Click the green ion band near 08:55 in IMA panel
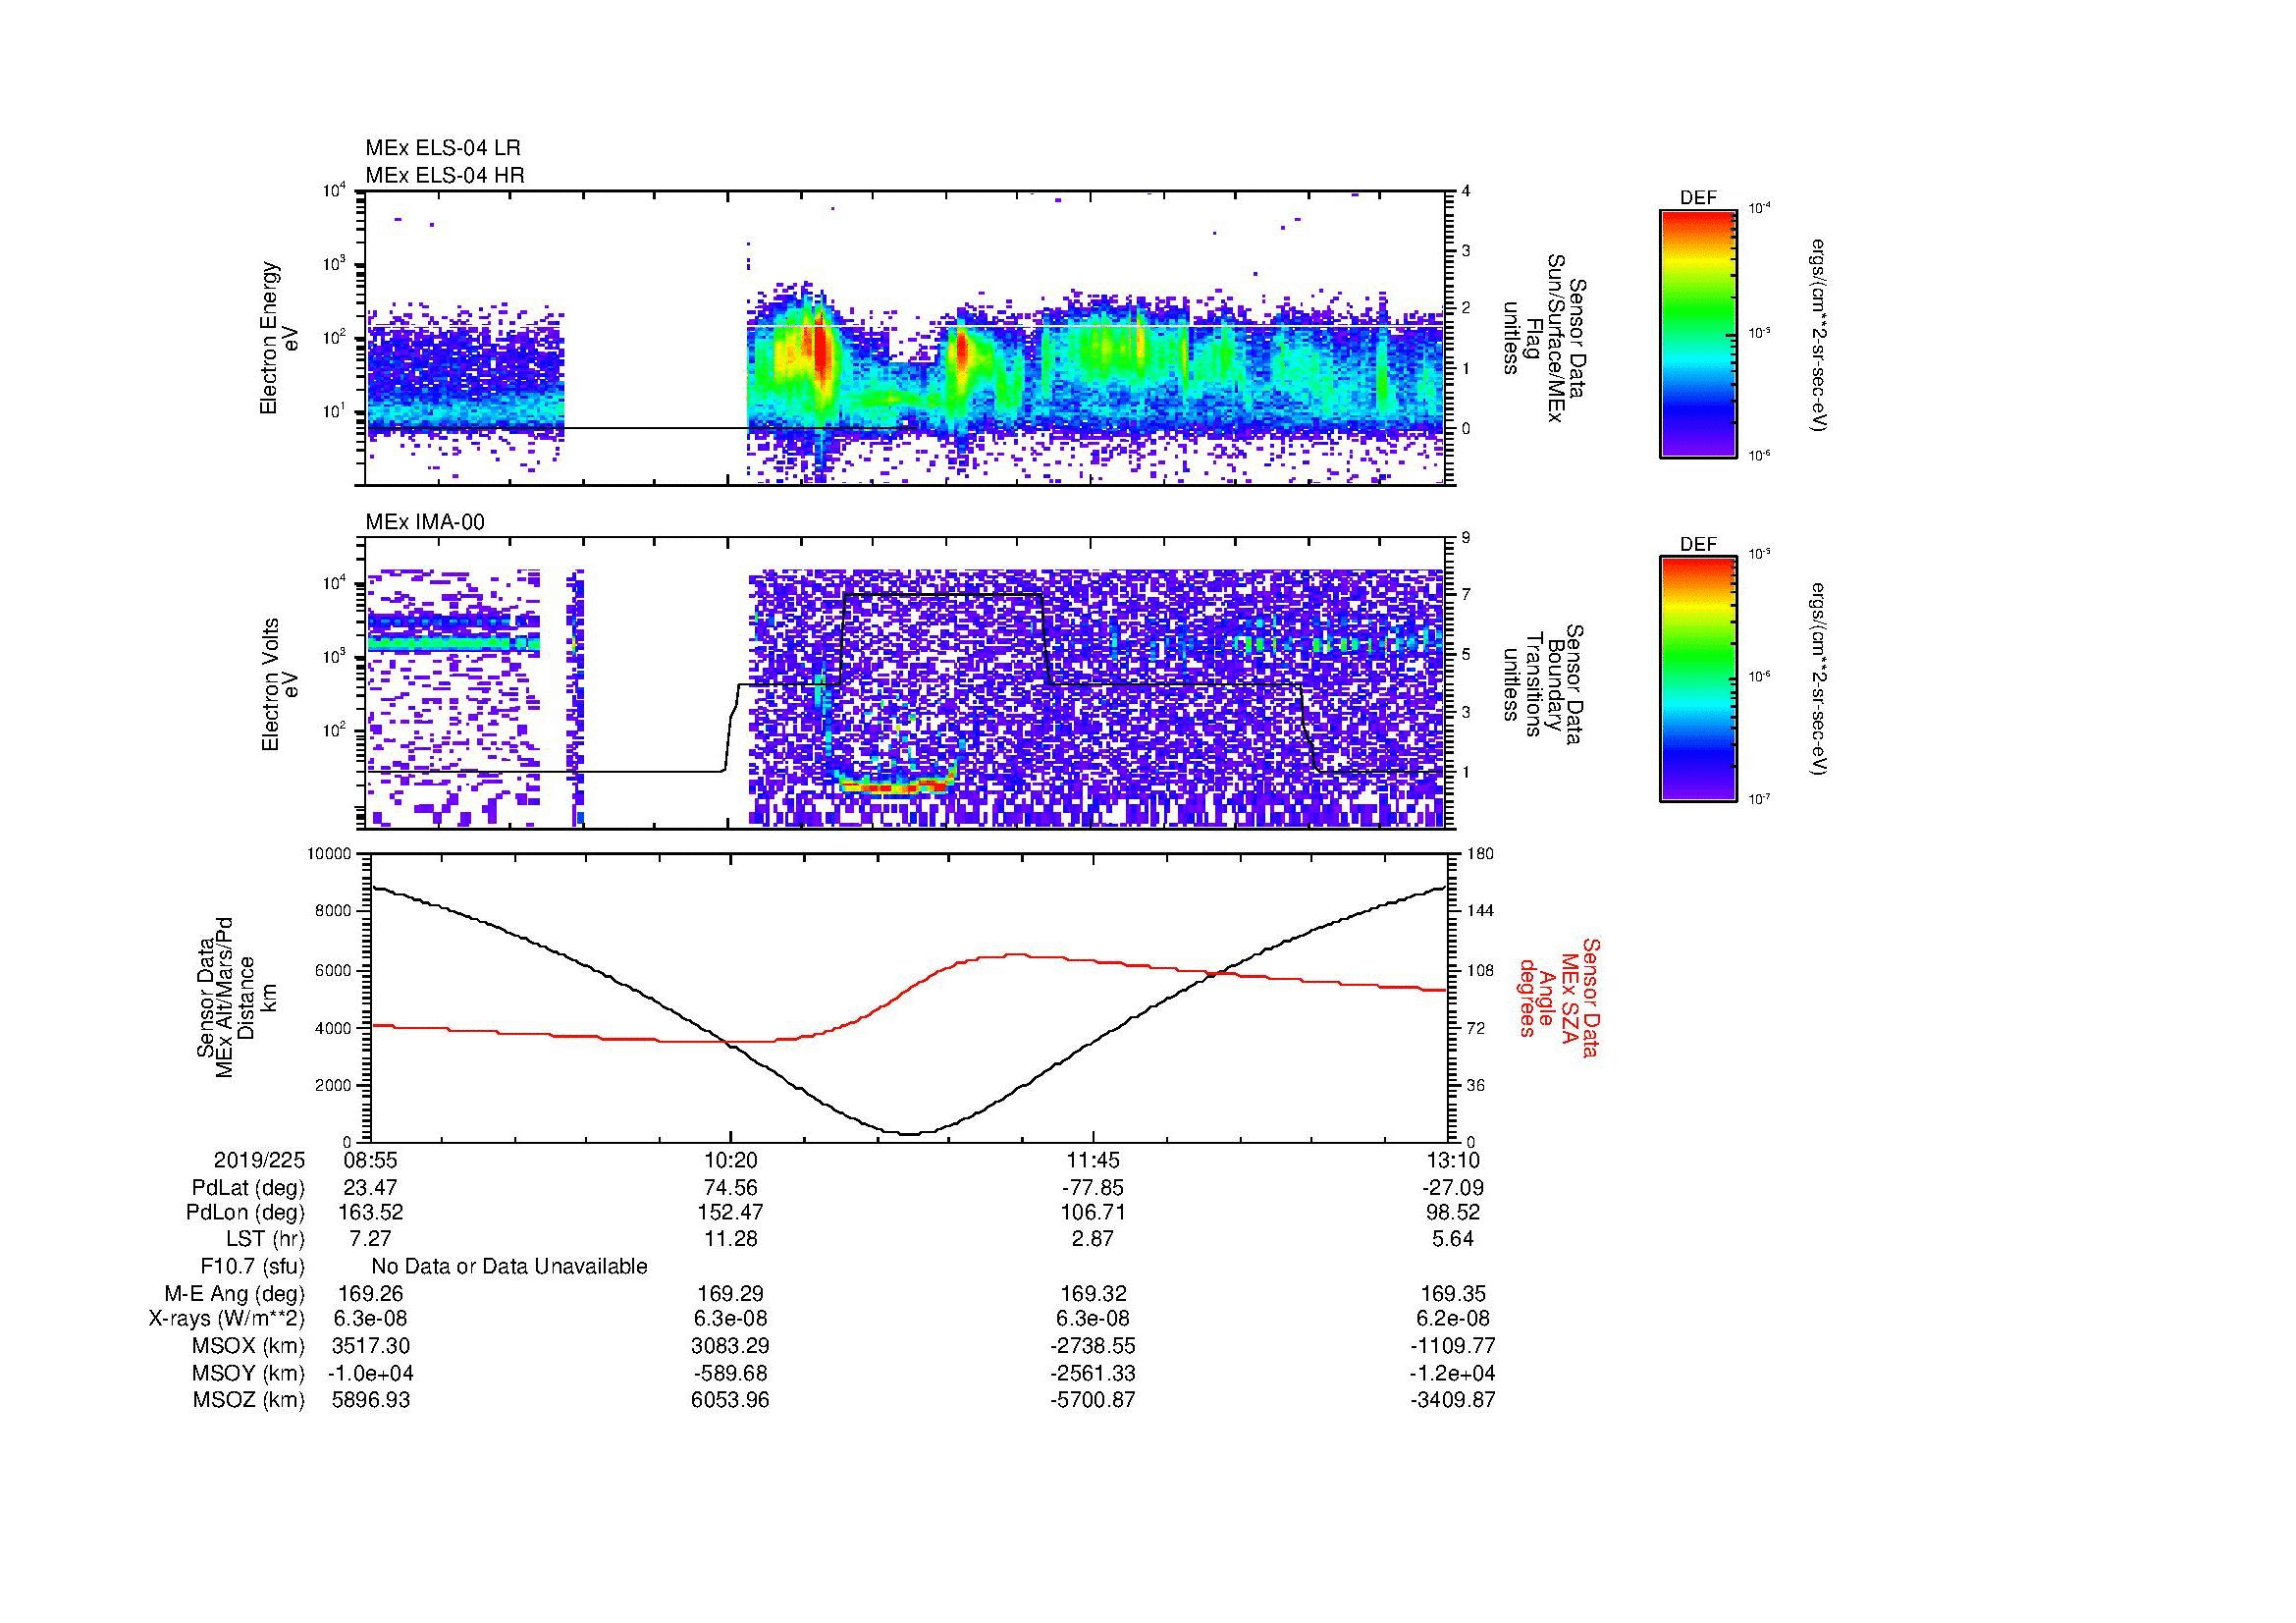This screenshot has width=2296, height=1623. pos(455,645)
